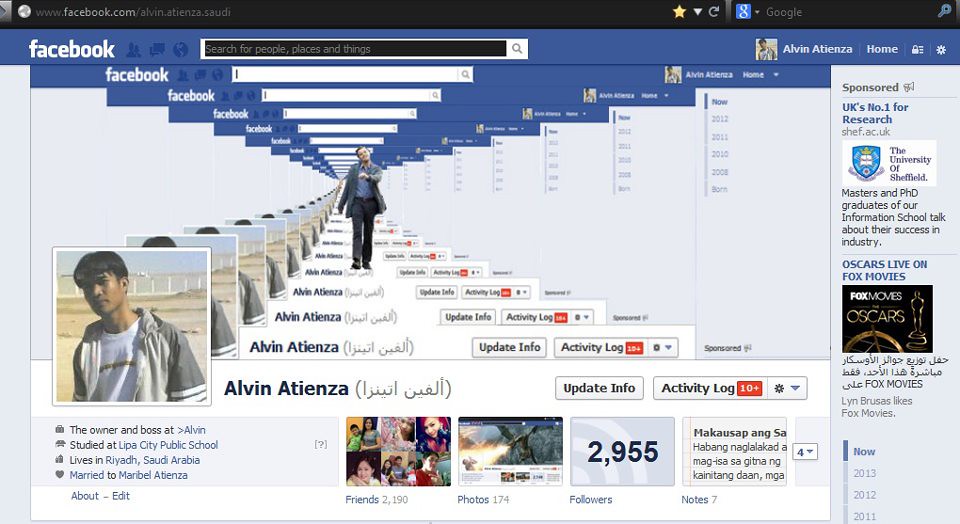Click the browser address bar URL
The width and height of the screenshot is (960, 524).
click(133, 12)
